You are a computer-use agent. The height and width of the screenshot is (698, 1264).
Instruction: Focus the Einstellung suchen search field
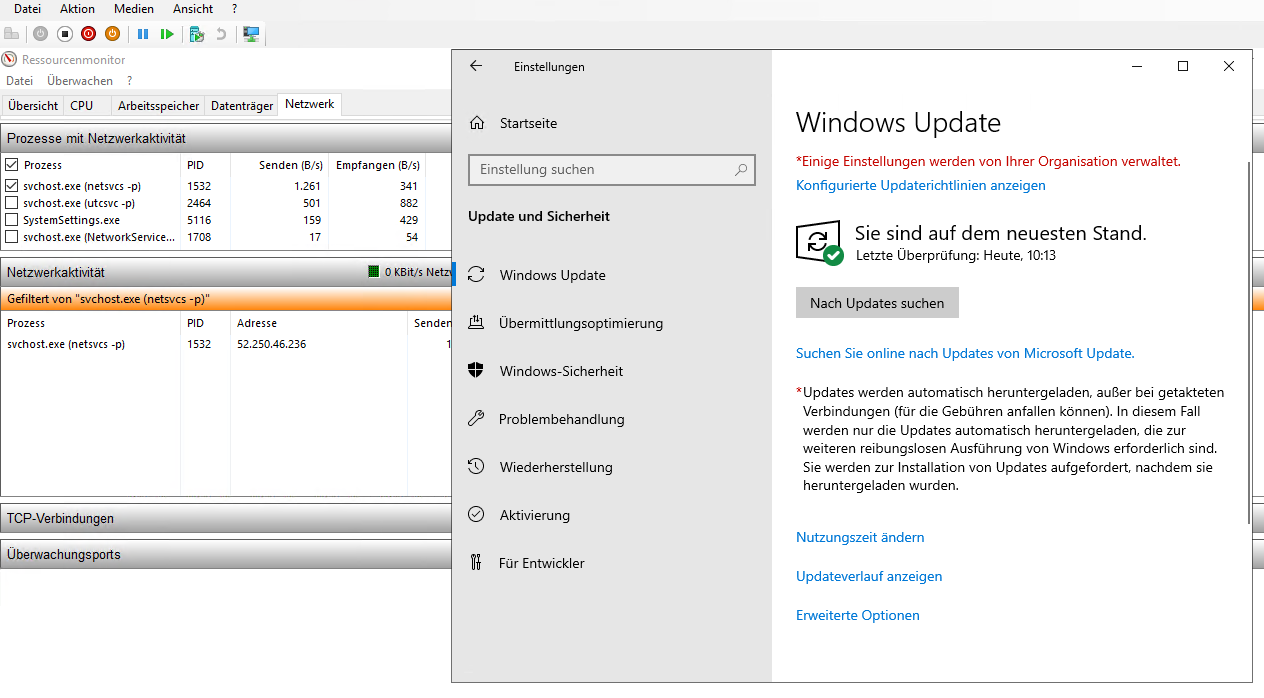pyautogui.click(x=612, y=170)
